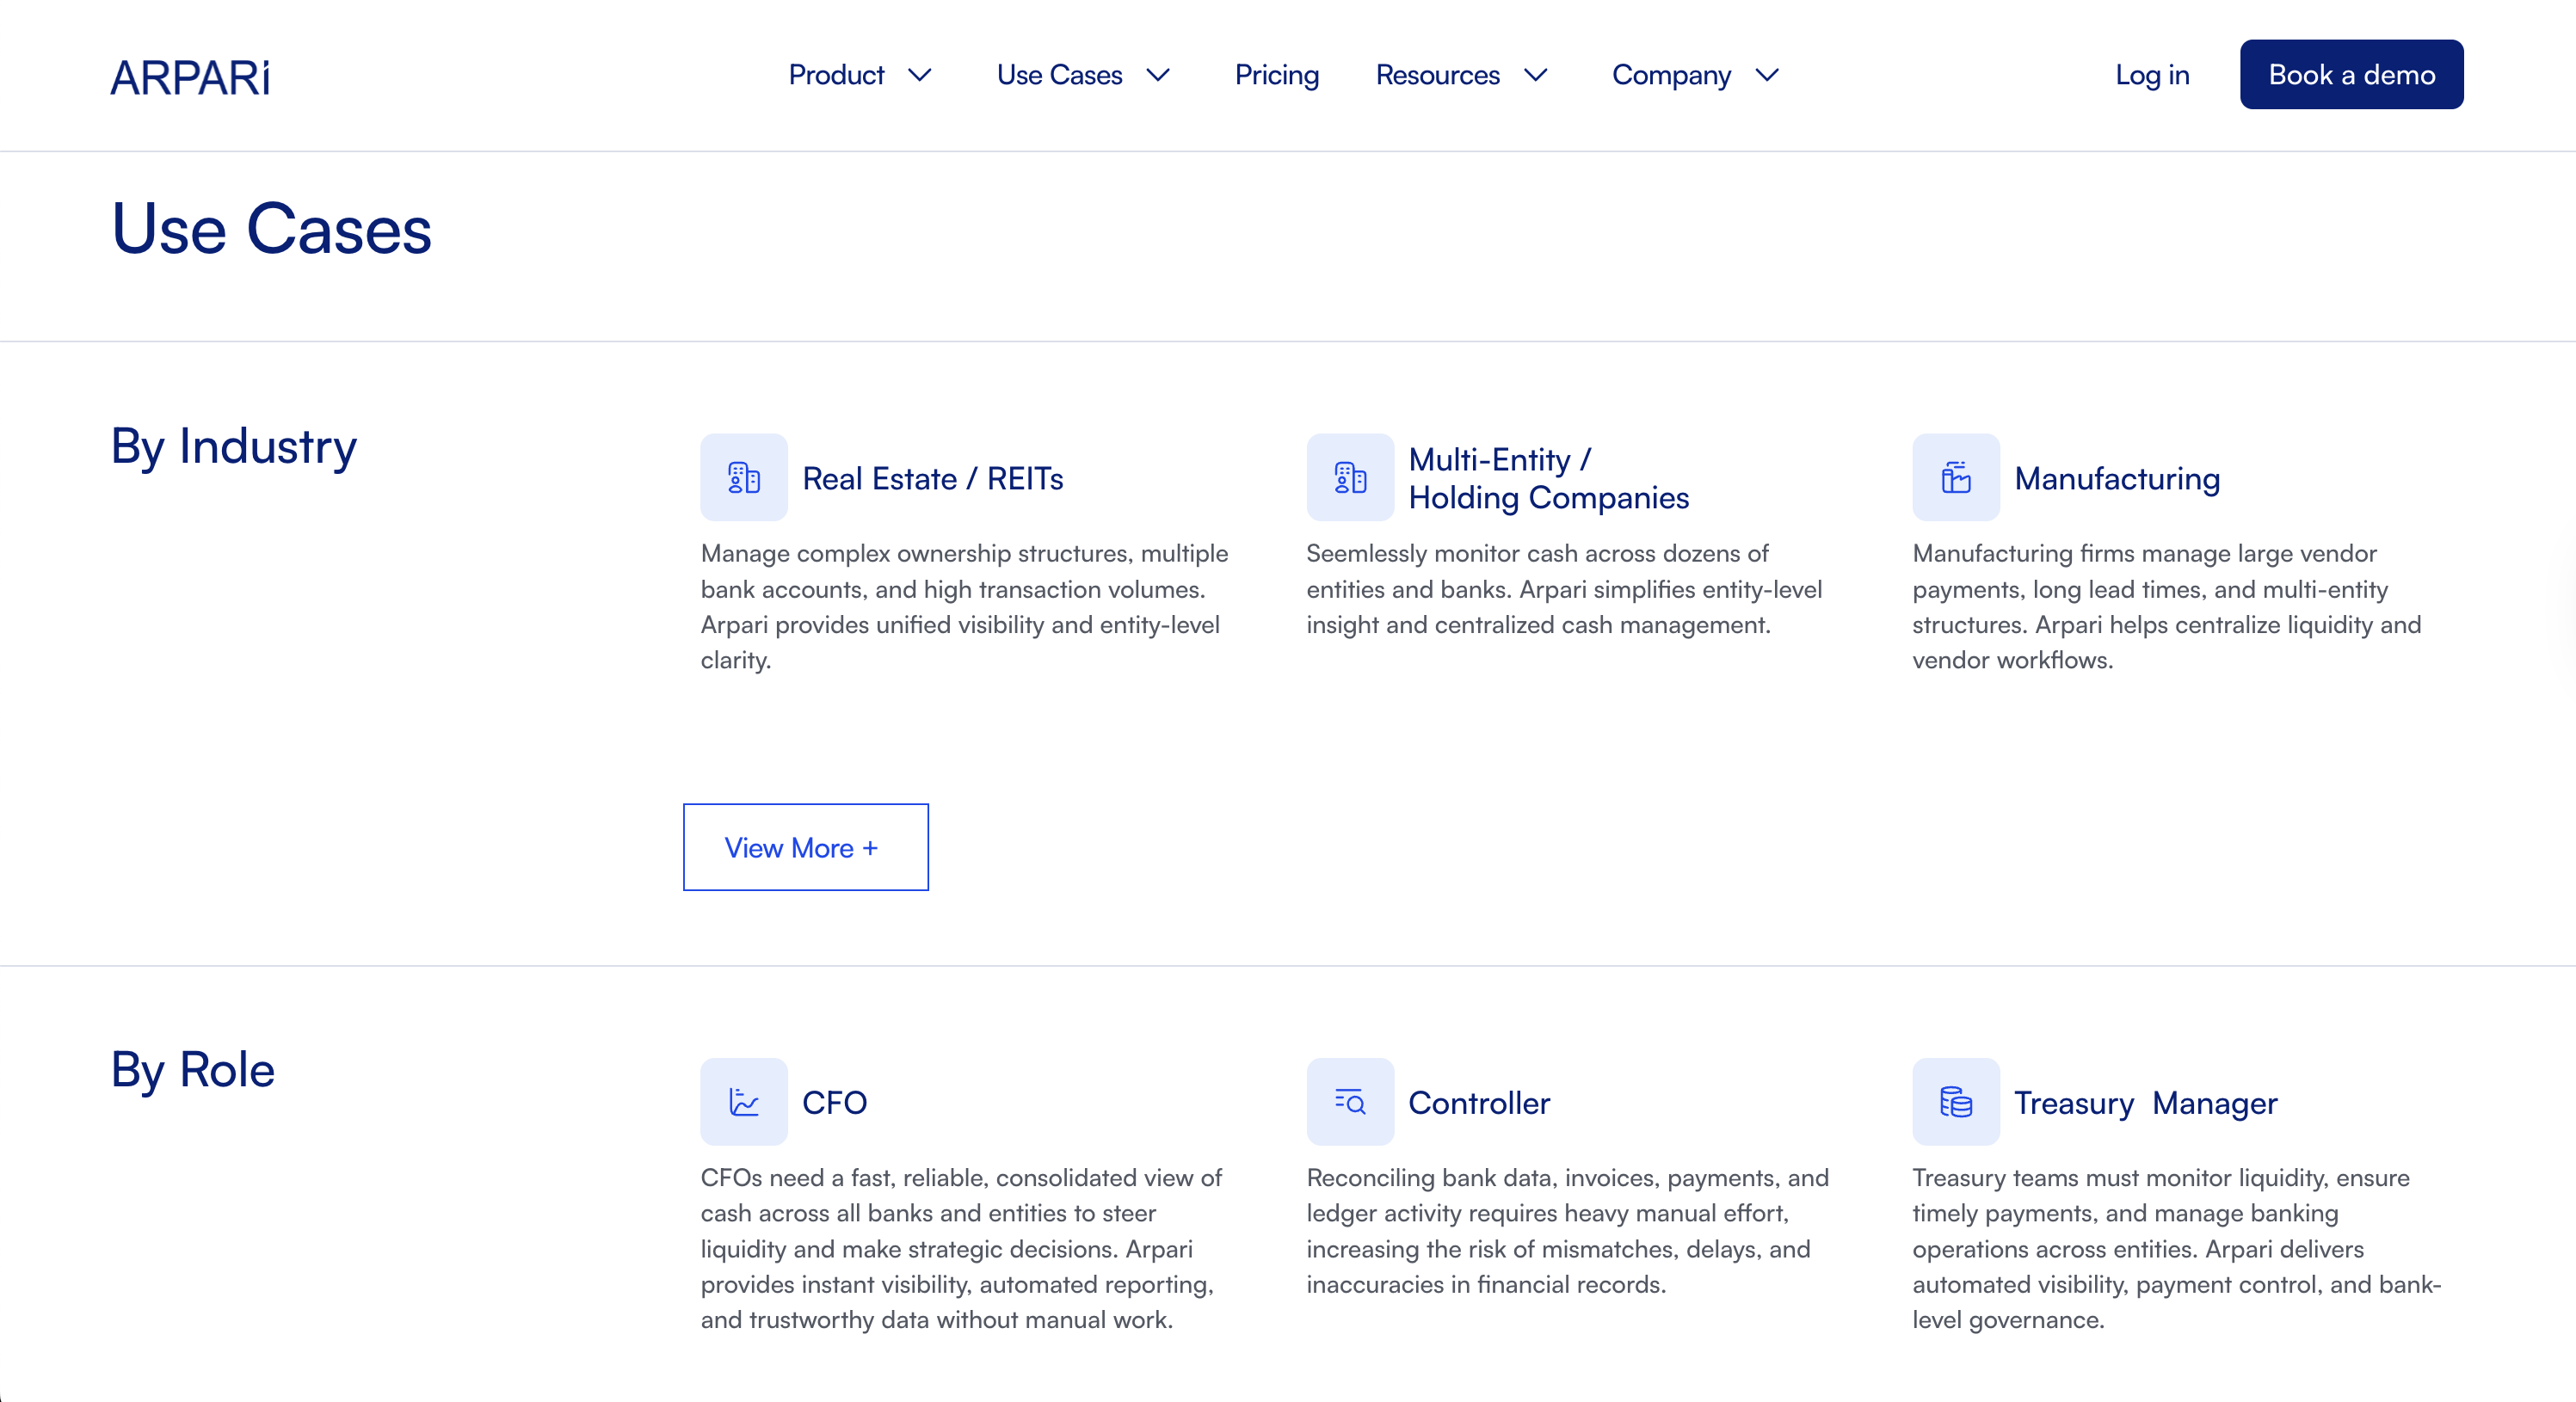2576x1402 pixels.
Task: Click the ARPARI logo
Action: (190, 75)
